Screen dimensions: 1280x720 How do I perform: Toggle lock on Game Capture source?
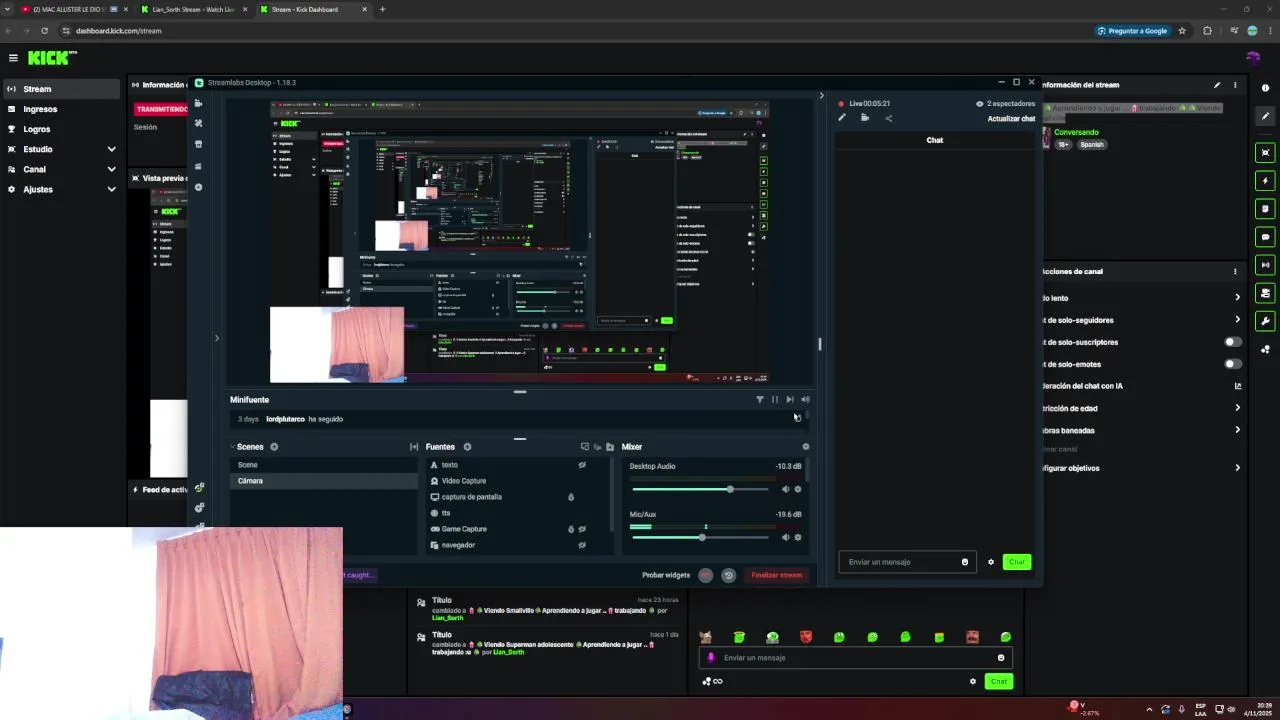pyautogui.click(x=571, y=529)
